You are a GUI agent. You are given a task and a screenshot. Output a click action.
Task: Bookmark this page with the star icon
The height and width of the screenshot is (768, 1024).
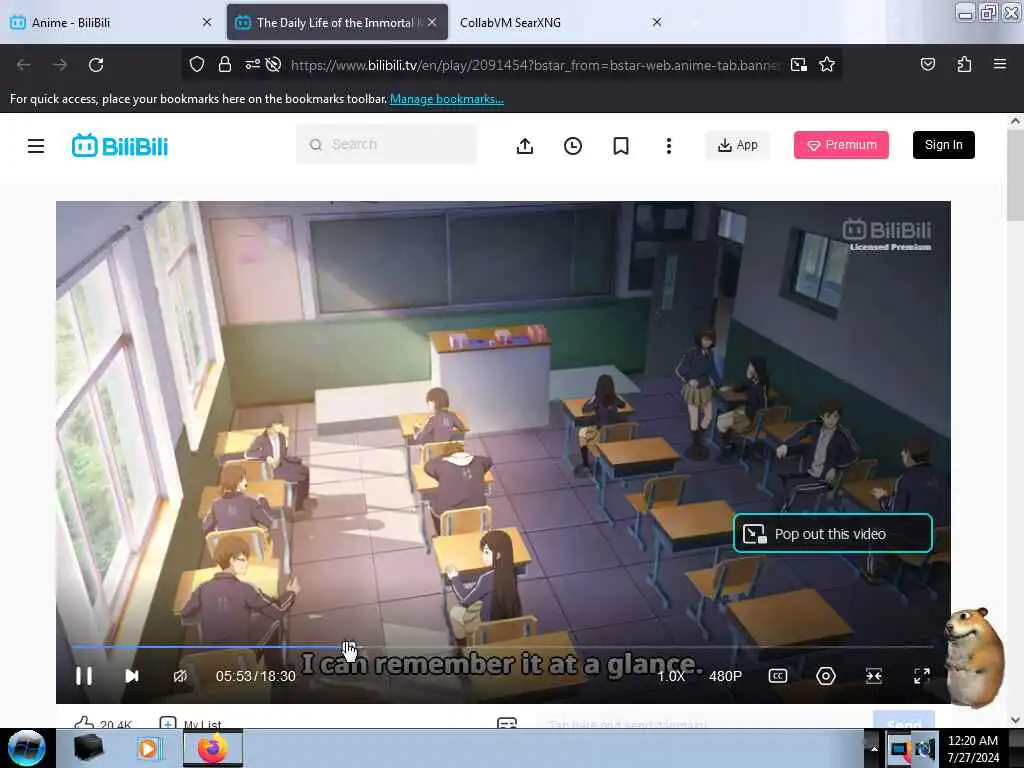coord(827,65)
